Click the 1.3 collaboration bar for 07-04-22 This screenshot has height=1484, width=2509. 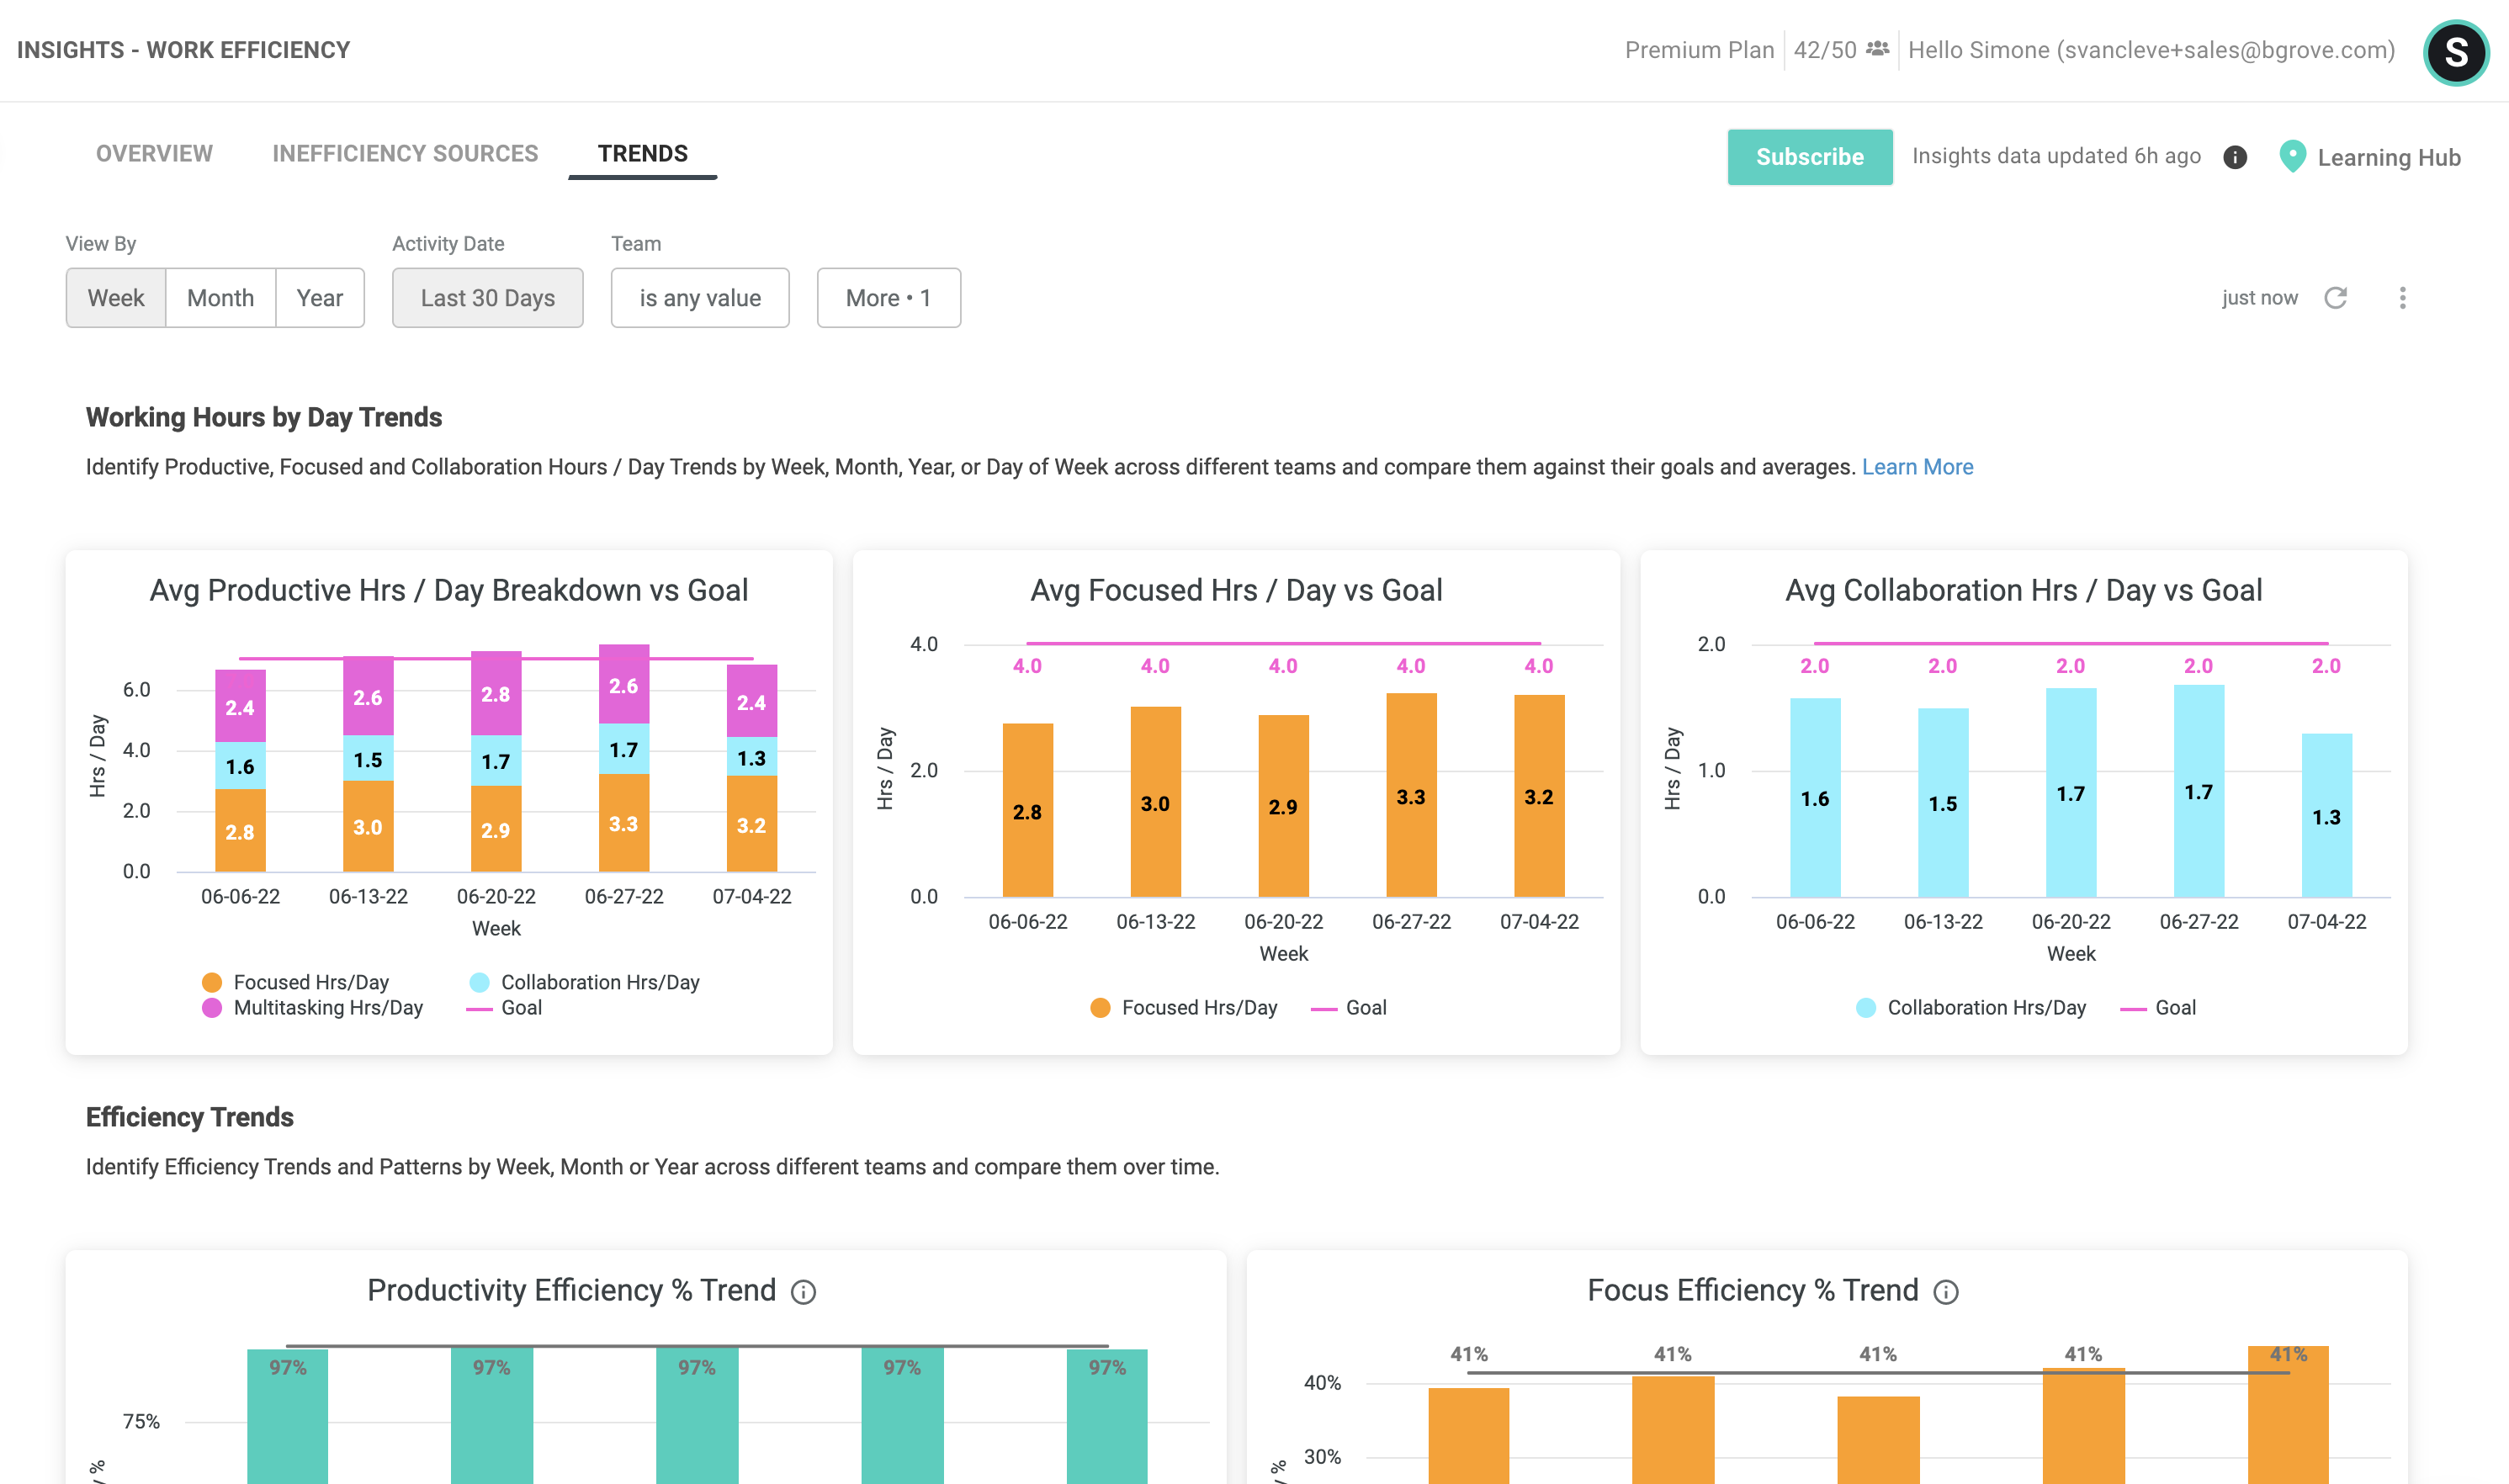coord(2326,816)
